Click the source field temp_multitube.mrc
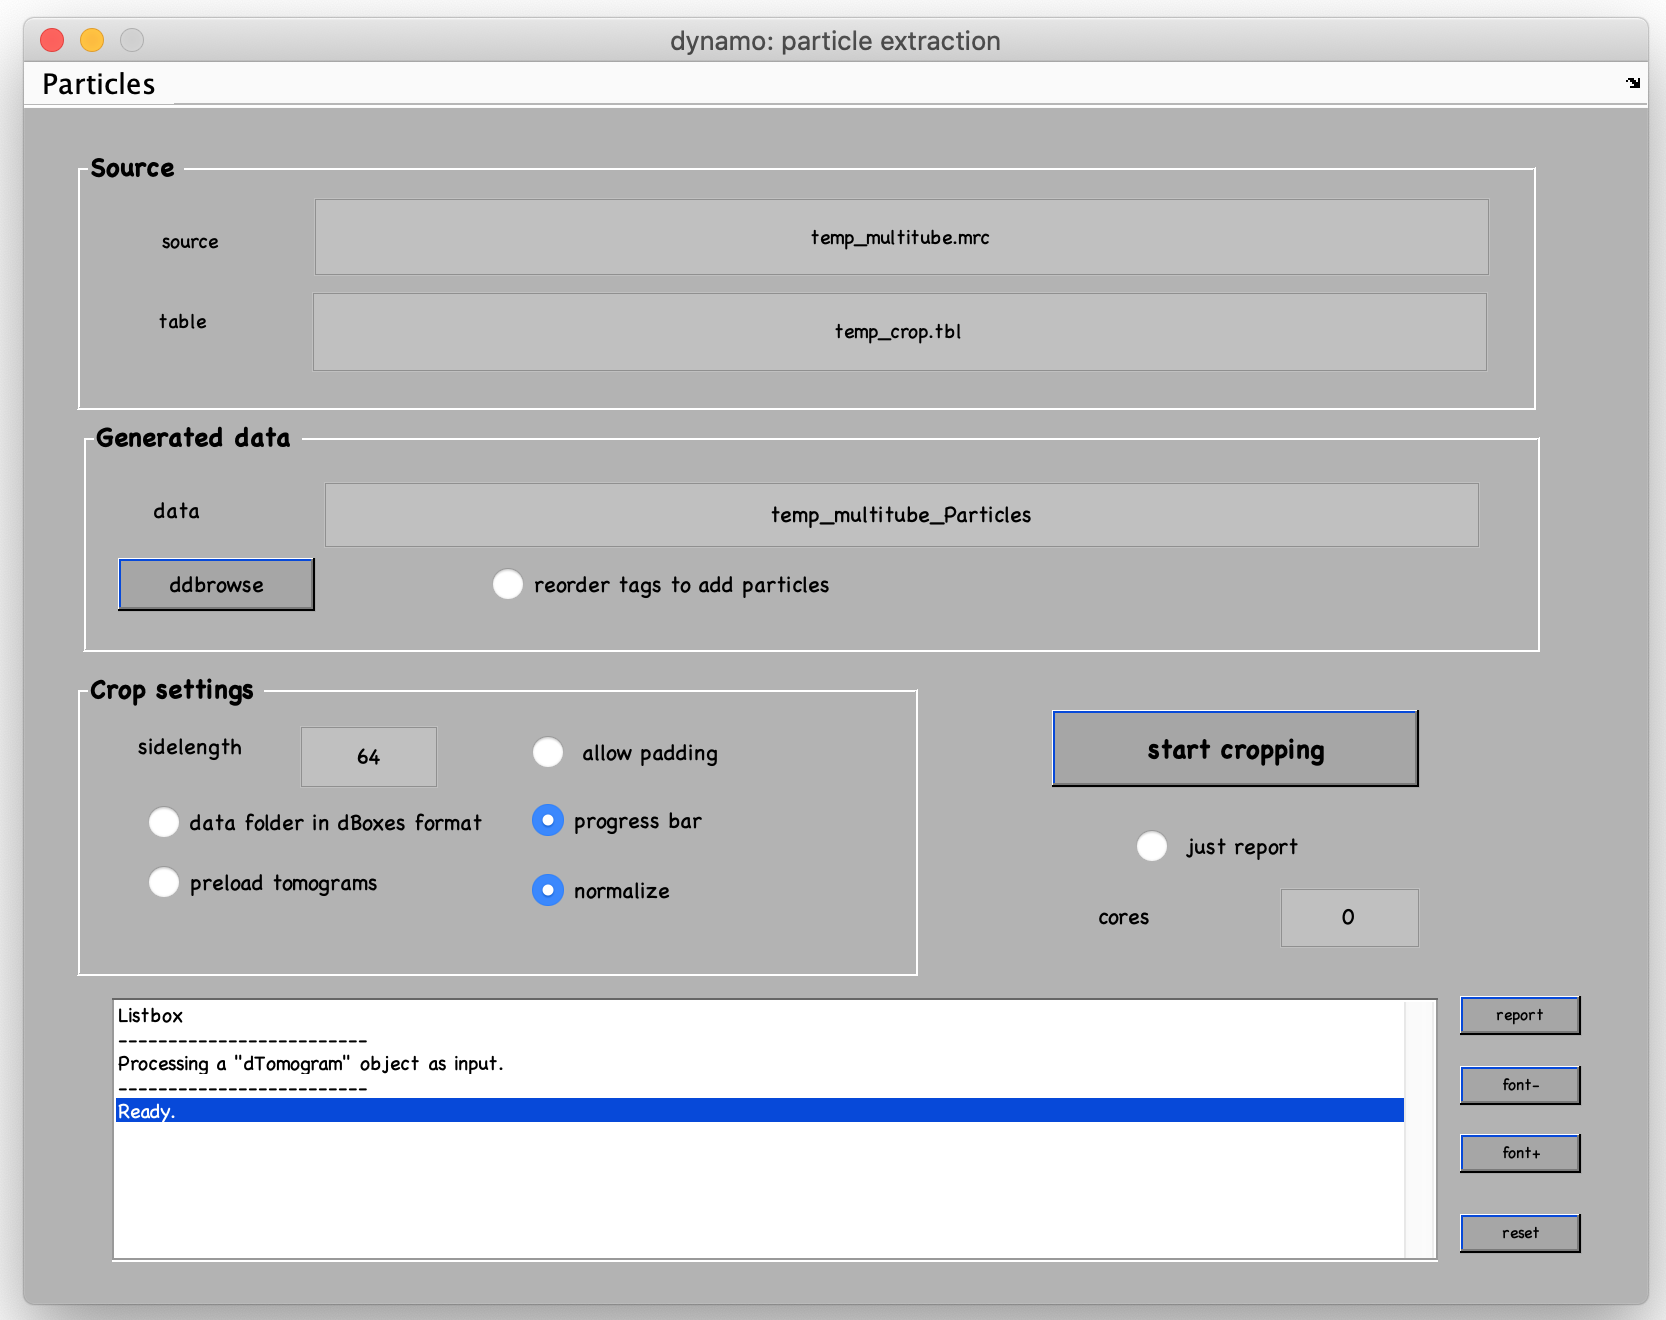Screen dimensions: 1666x1320 point(901,237)
